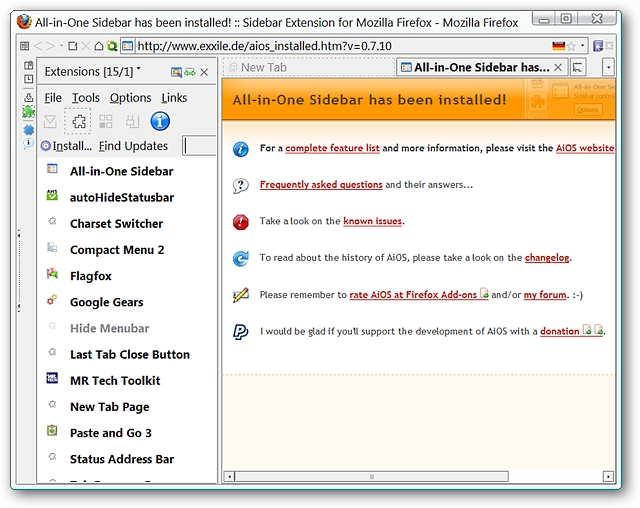Open the back/forward history dropdown arrow
Screen dimensions: 640x508
point(61,45)
